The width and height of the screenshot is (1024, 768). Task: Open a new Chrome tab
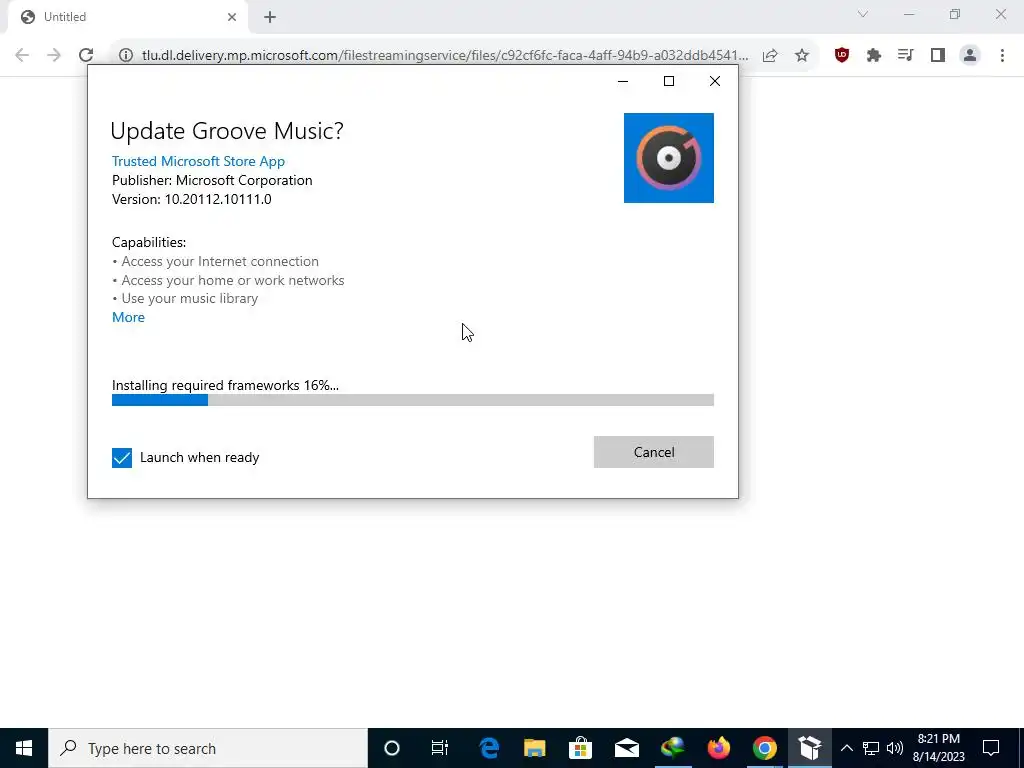pos(270,17)
